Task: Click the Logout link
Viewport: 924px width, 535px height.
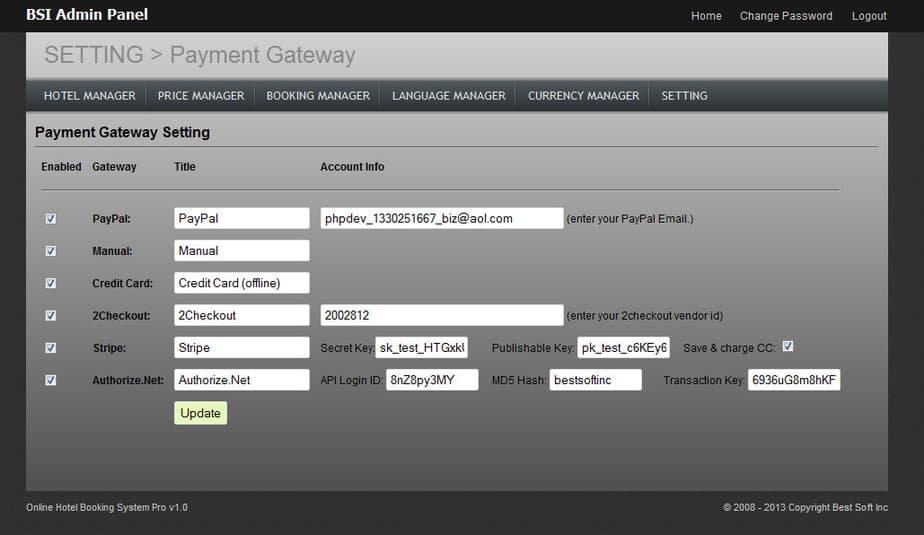Action: point(869,16)
